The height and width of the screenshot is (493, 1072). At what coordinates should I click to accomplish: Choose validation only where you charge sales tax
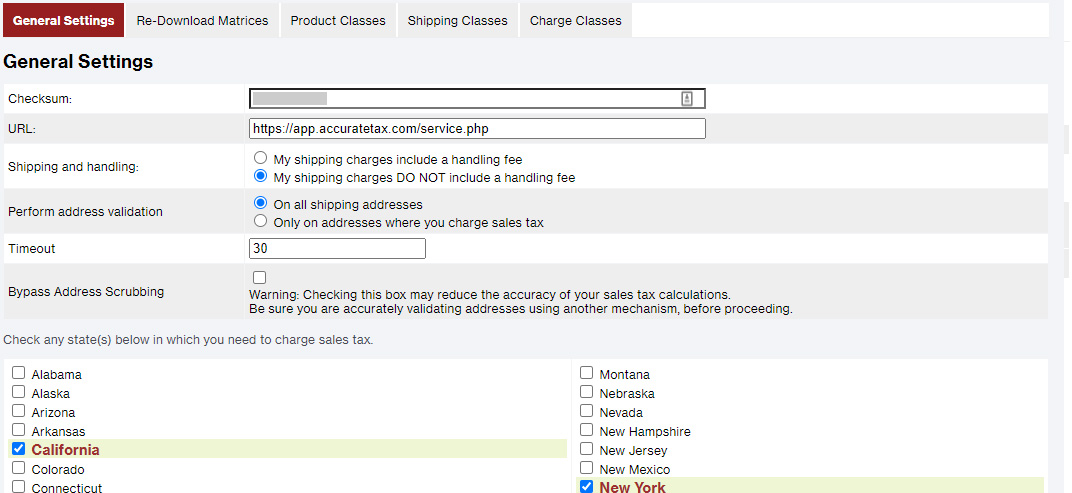click(x=261, y=222)
